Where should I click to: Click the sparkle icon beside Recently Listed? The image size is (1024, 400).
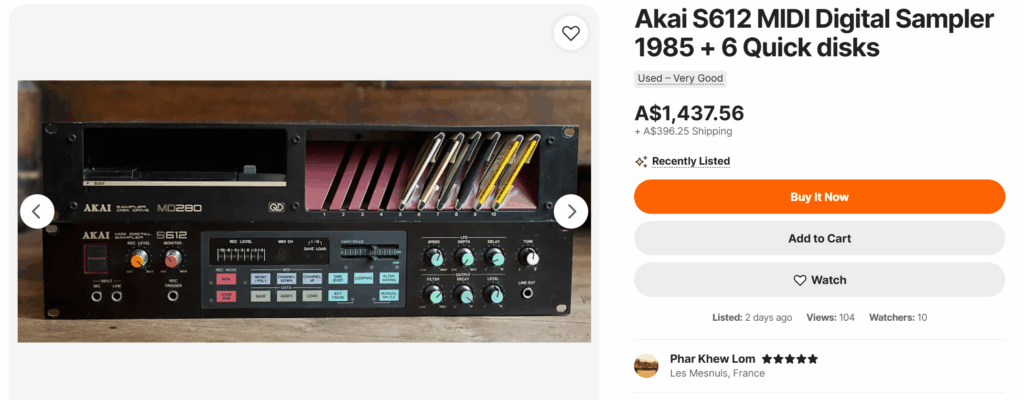coord(641,161)
